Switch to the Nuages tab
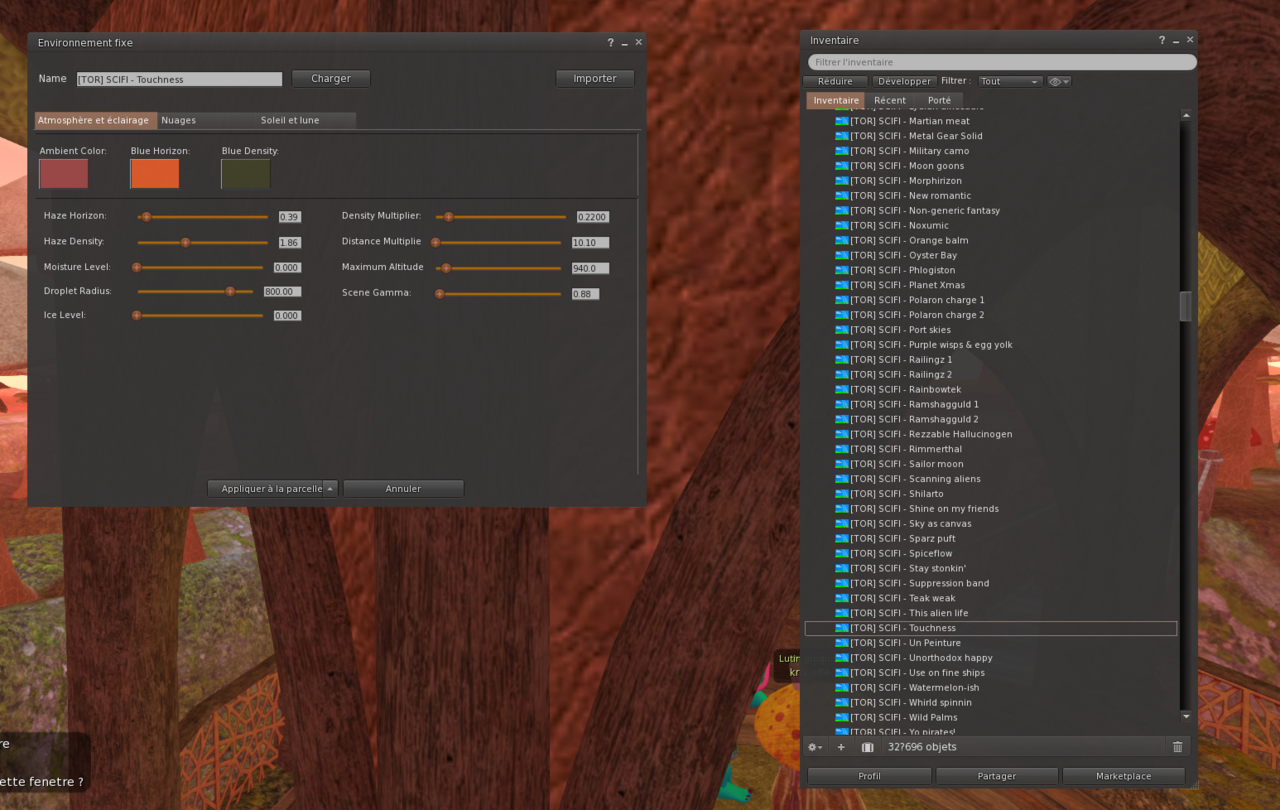This screenshot has width=1280, height=810. point(179,120)
